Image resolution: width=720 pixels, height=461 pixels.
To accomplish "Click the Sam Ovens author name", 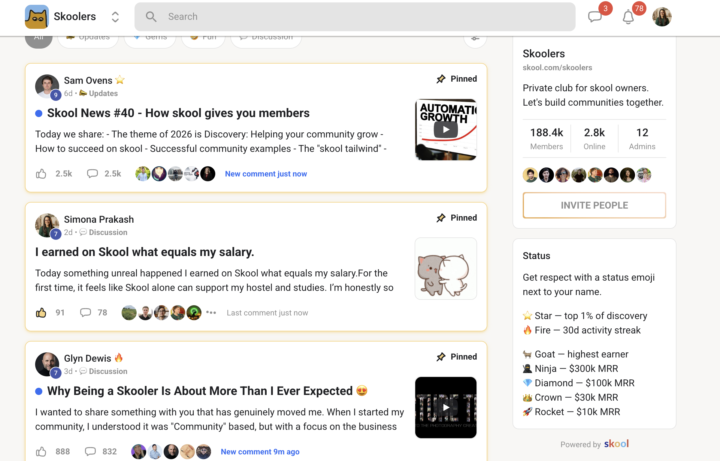I will pos(88,80).
